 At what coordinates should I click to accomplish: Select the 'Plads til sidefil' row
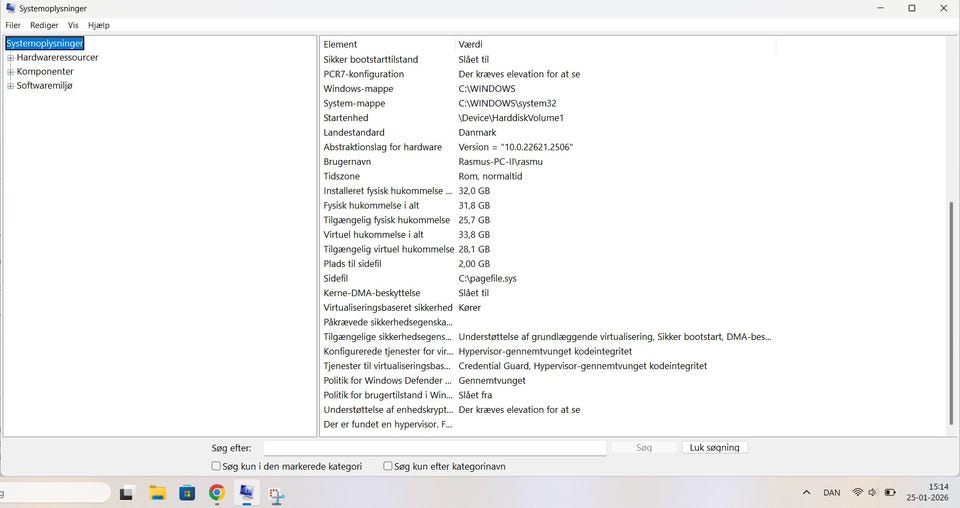click(548, 264)
